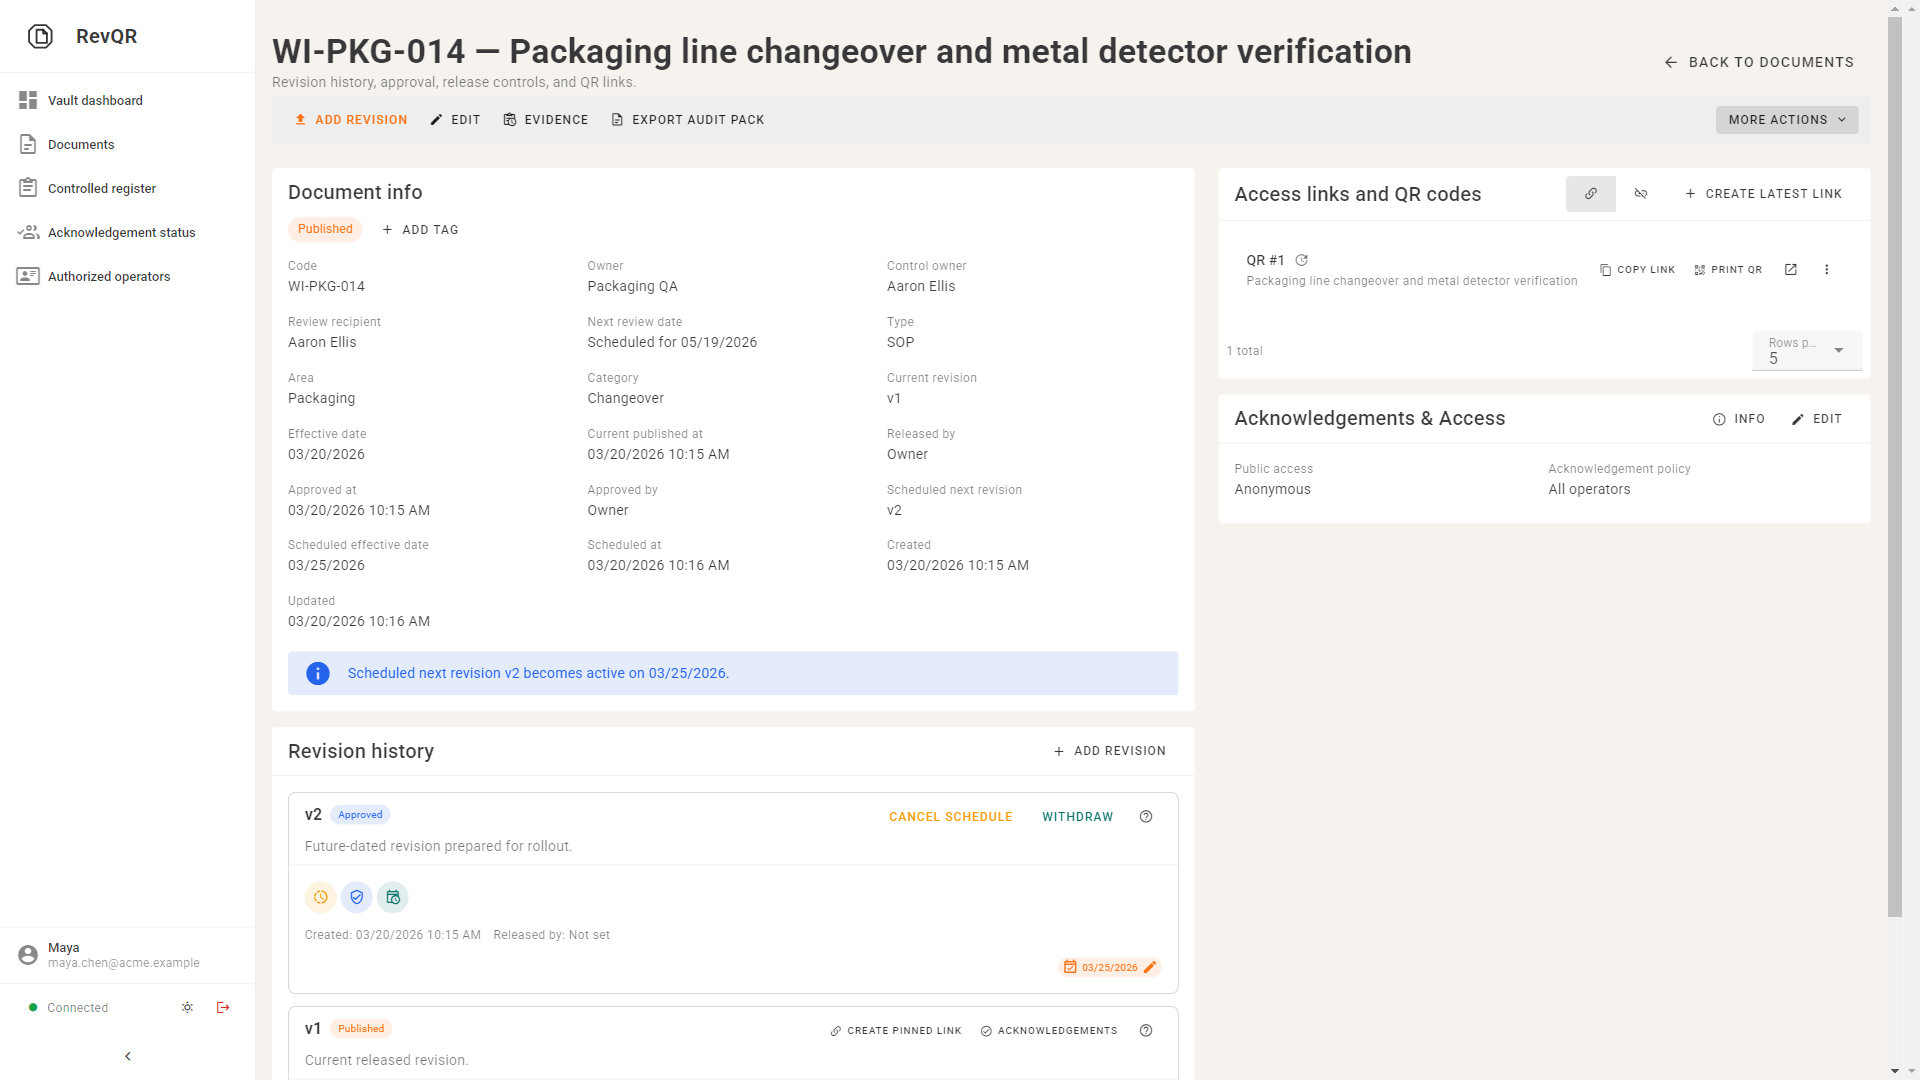The width and height of the screenshot is (1920, 1080).
Task: Click refresh icon next to QR #1
Action: [x=1302, y=260]
